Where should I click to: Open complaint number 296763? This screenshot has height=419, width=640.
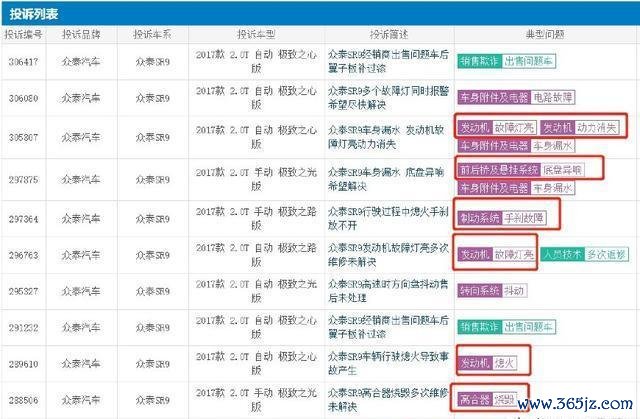(x=23, y=255)
